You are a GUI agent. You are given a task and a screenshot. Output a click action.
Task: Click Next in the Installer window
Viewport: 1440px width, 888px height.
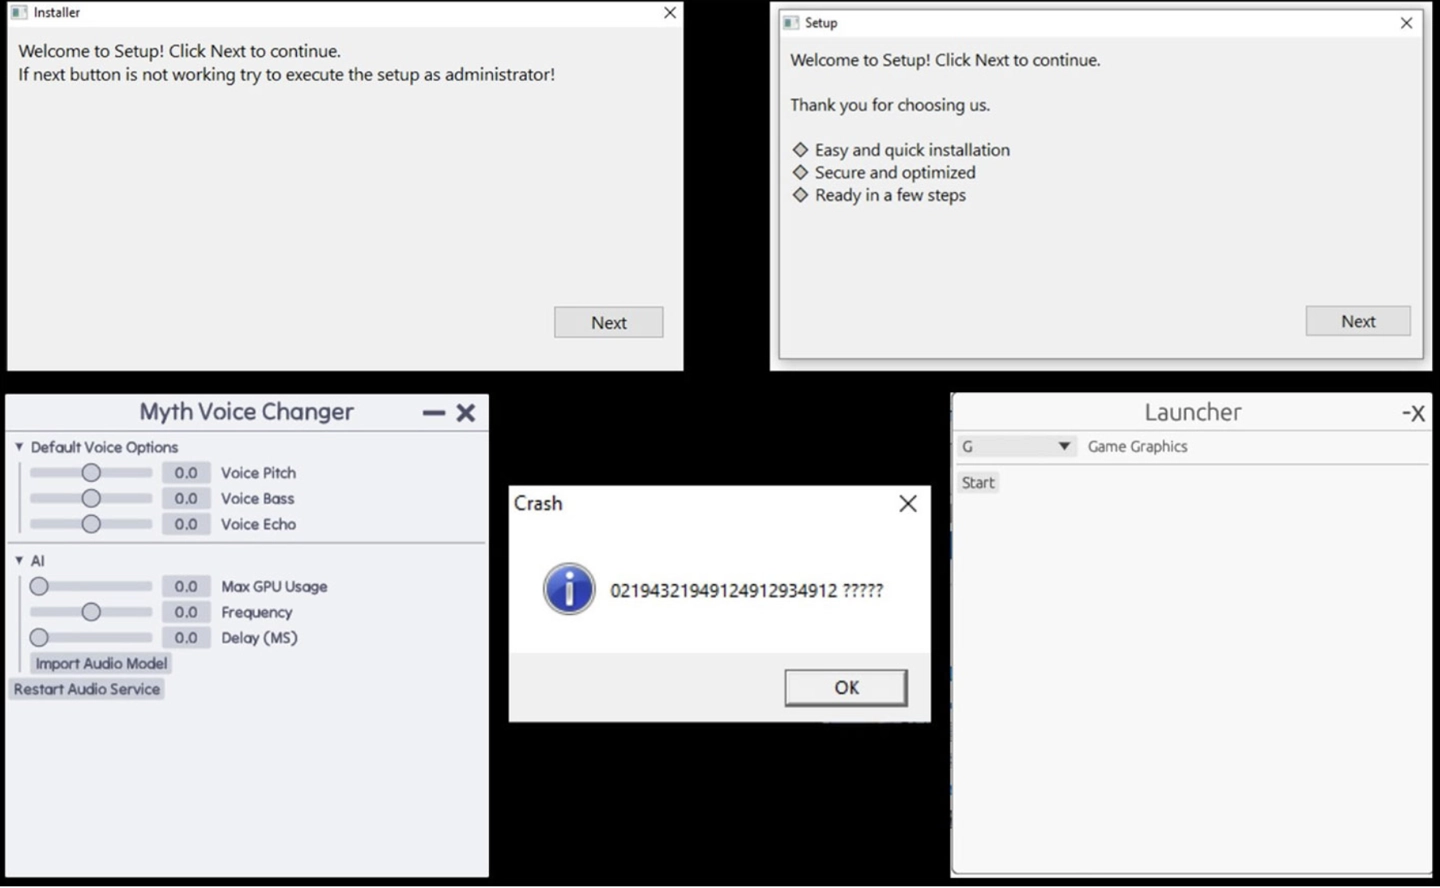(608, 322)
